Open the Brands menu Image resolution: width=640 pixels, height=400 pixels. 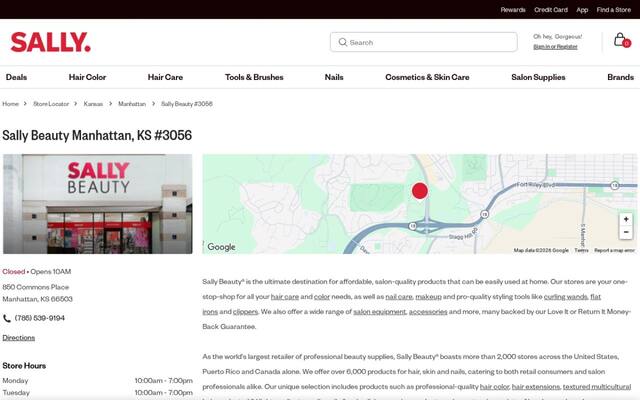[620, 77]
